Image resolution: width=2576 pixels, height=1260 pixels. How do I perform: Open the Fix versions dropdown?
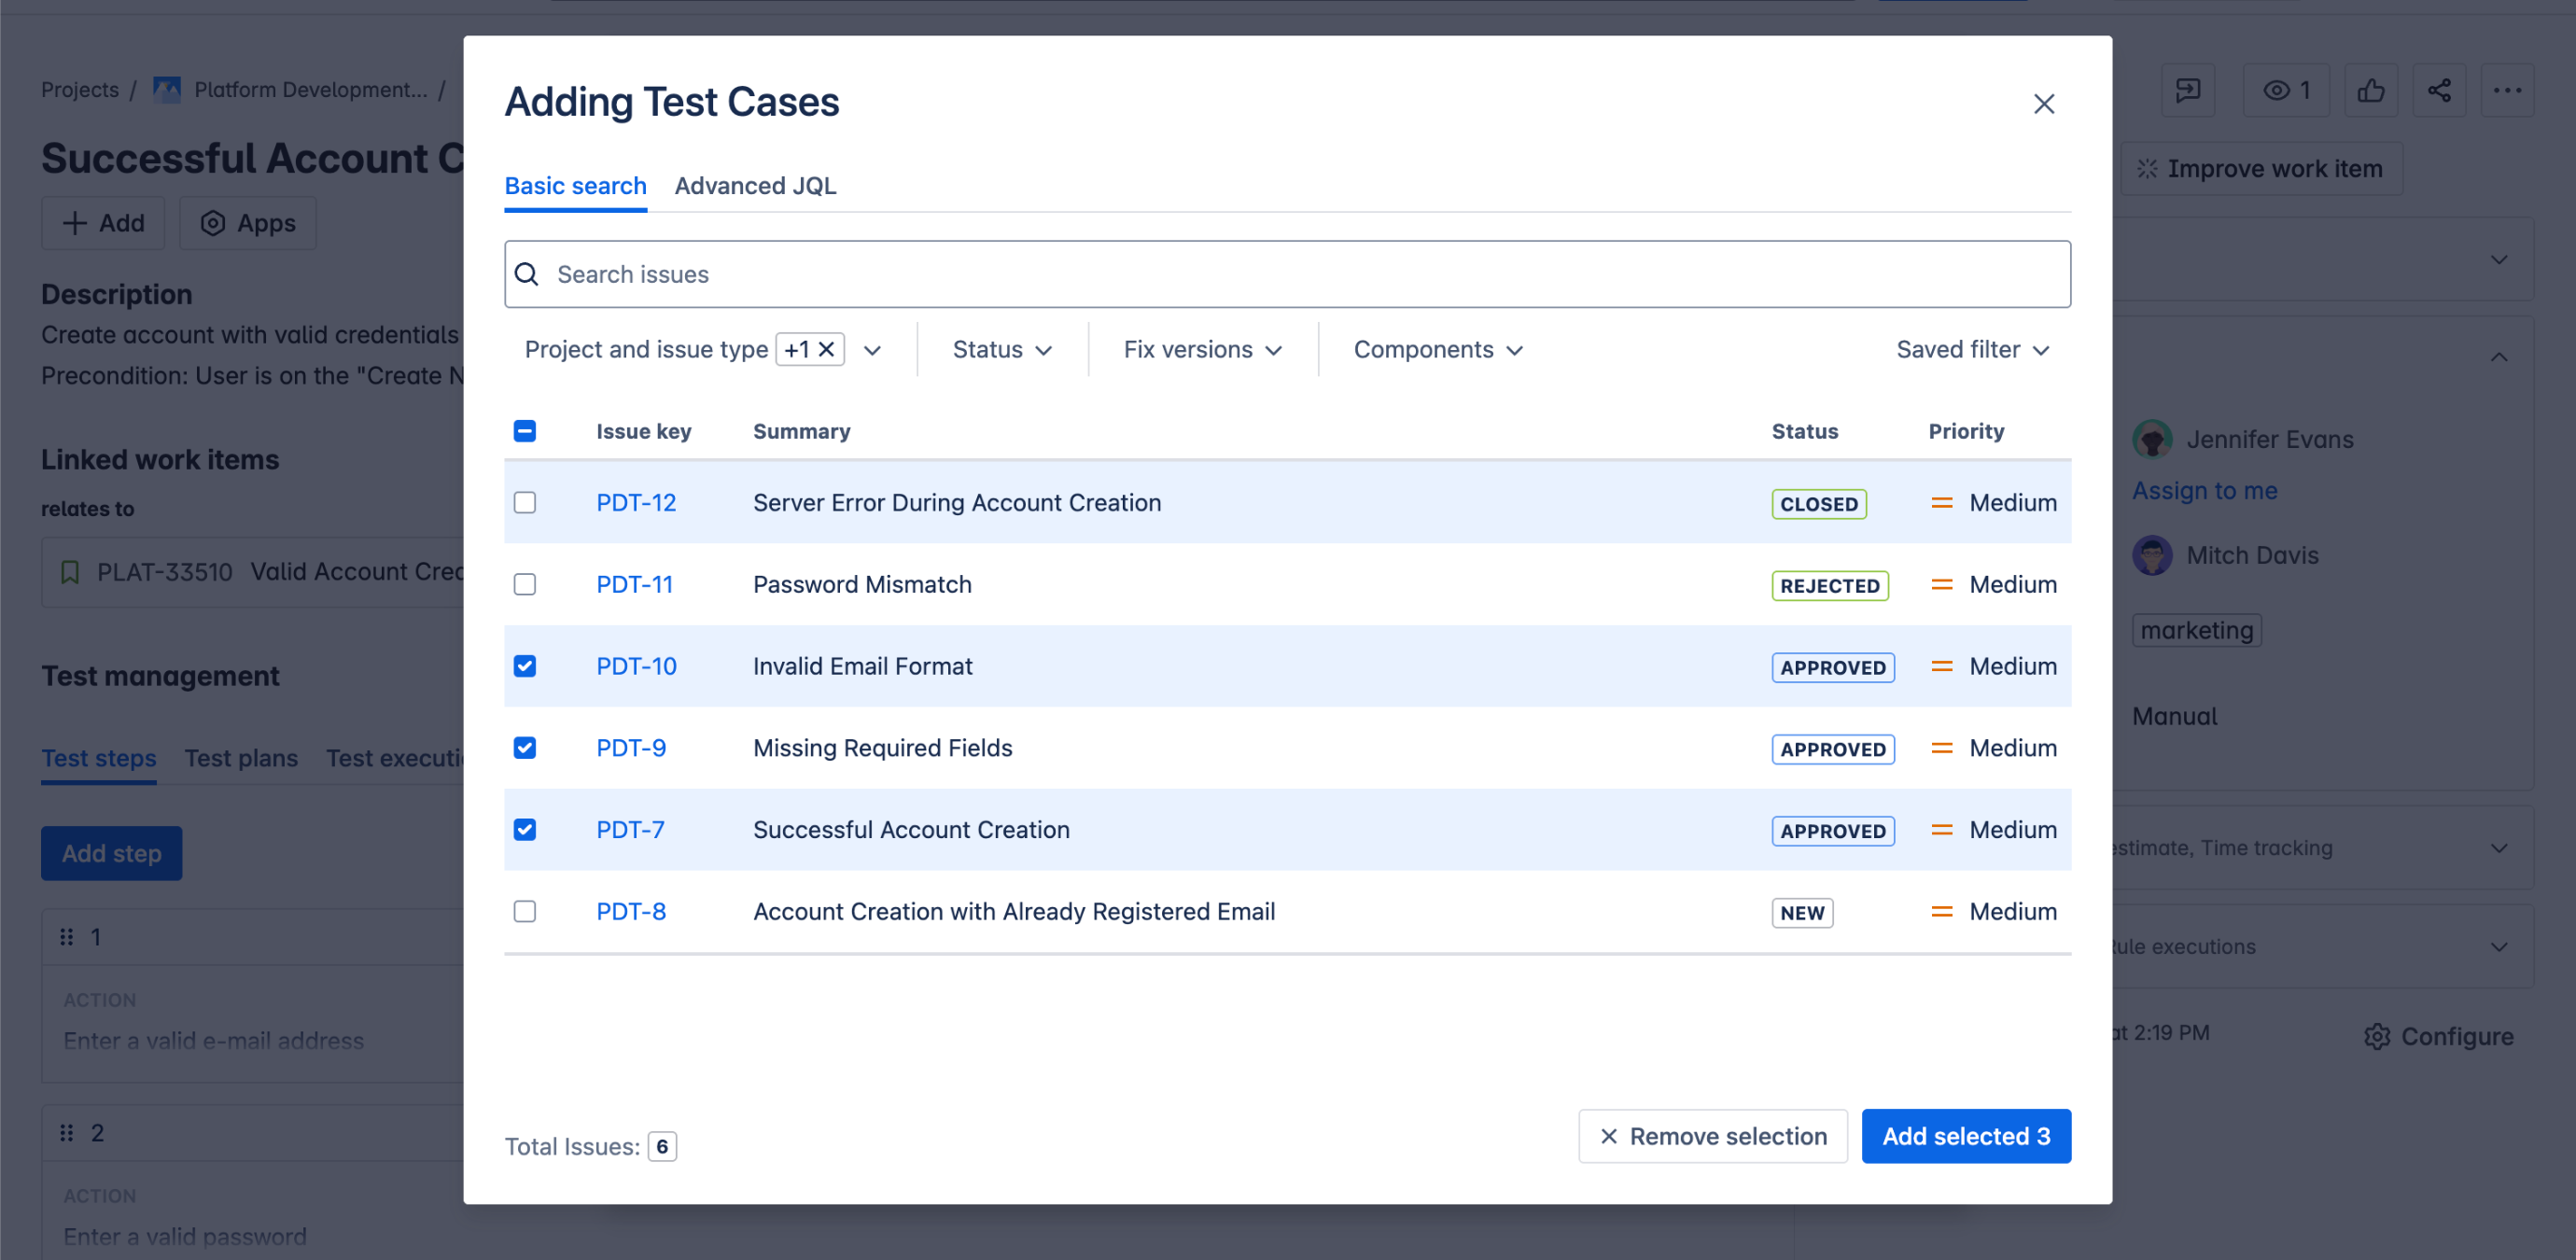point(1202,350)
